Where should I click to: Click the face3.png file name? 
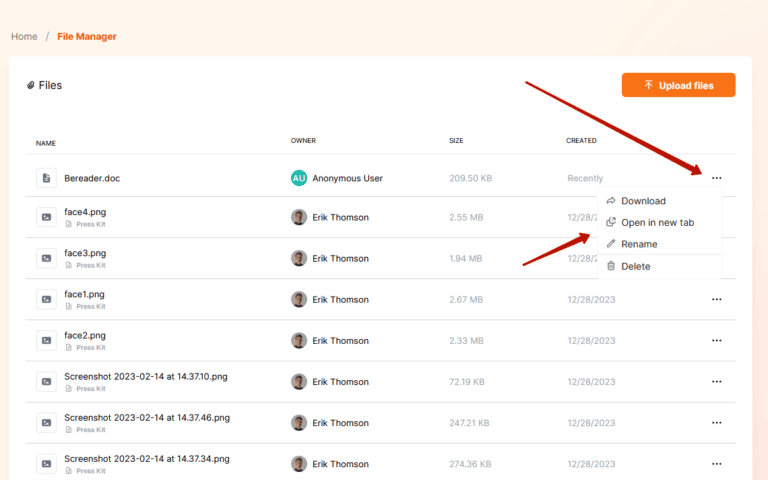point(85,253)
